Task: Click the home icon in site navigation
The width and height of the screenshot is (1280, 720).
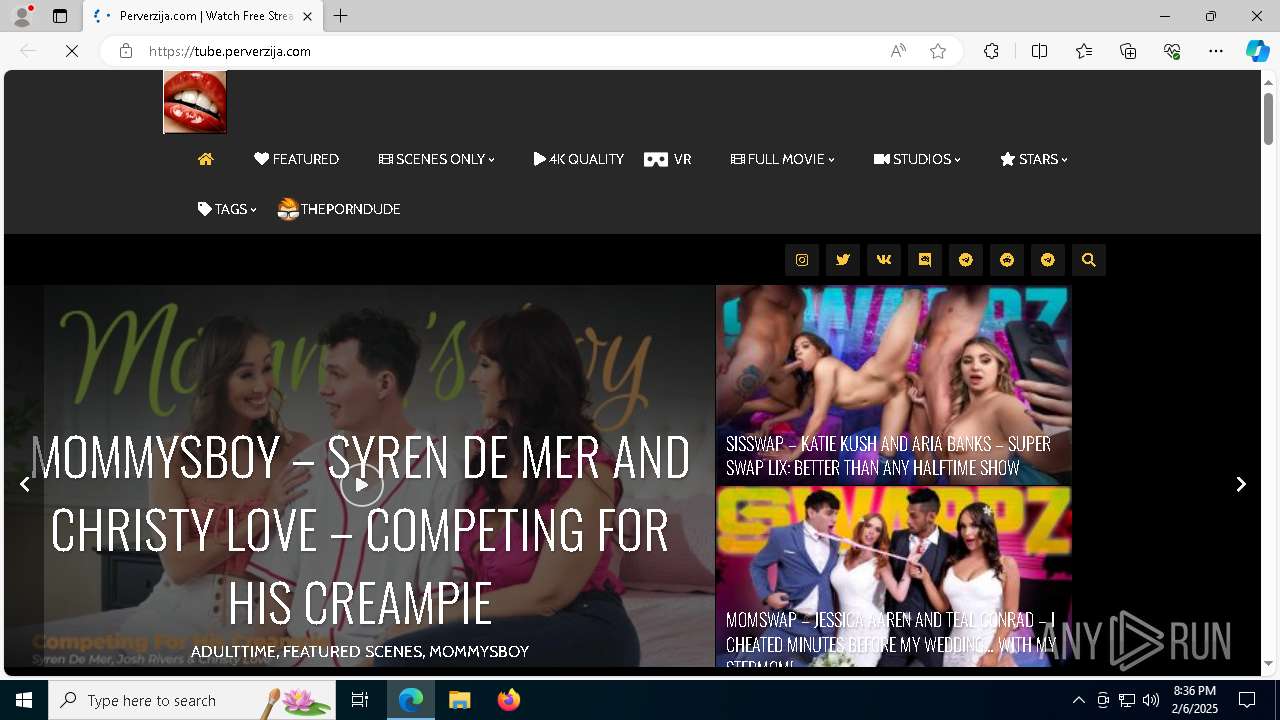Action: 206,159
